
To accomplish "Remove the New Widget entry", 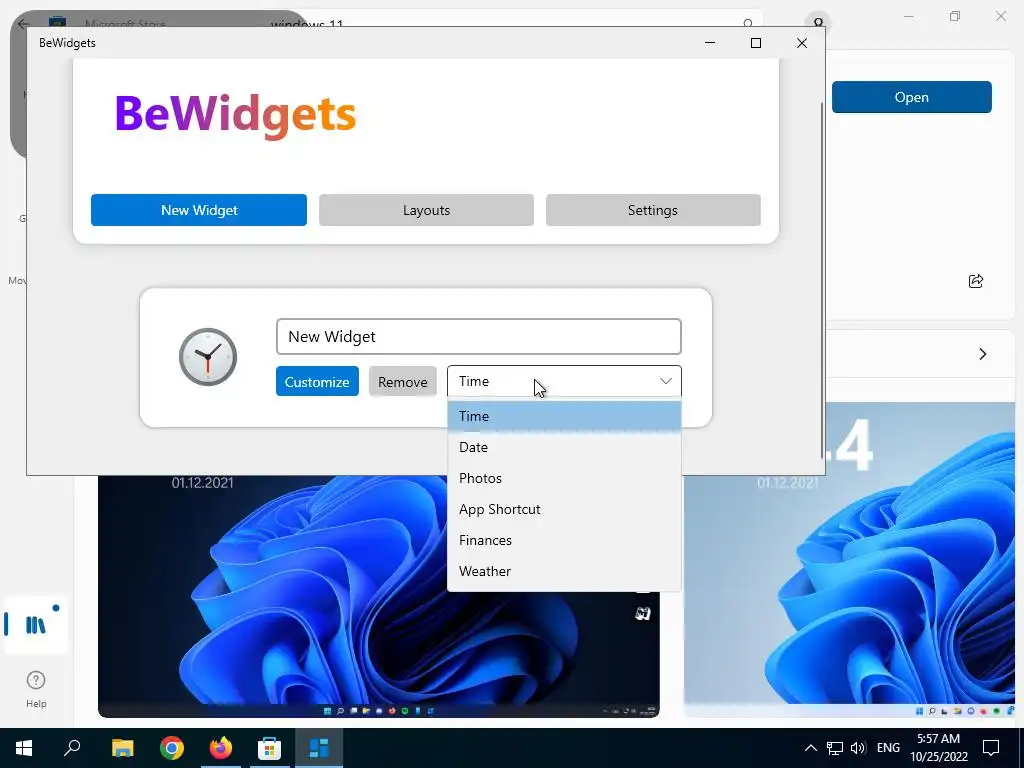I will tap(402, 381).
